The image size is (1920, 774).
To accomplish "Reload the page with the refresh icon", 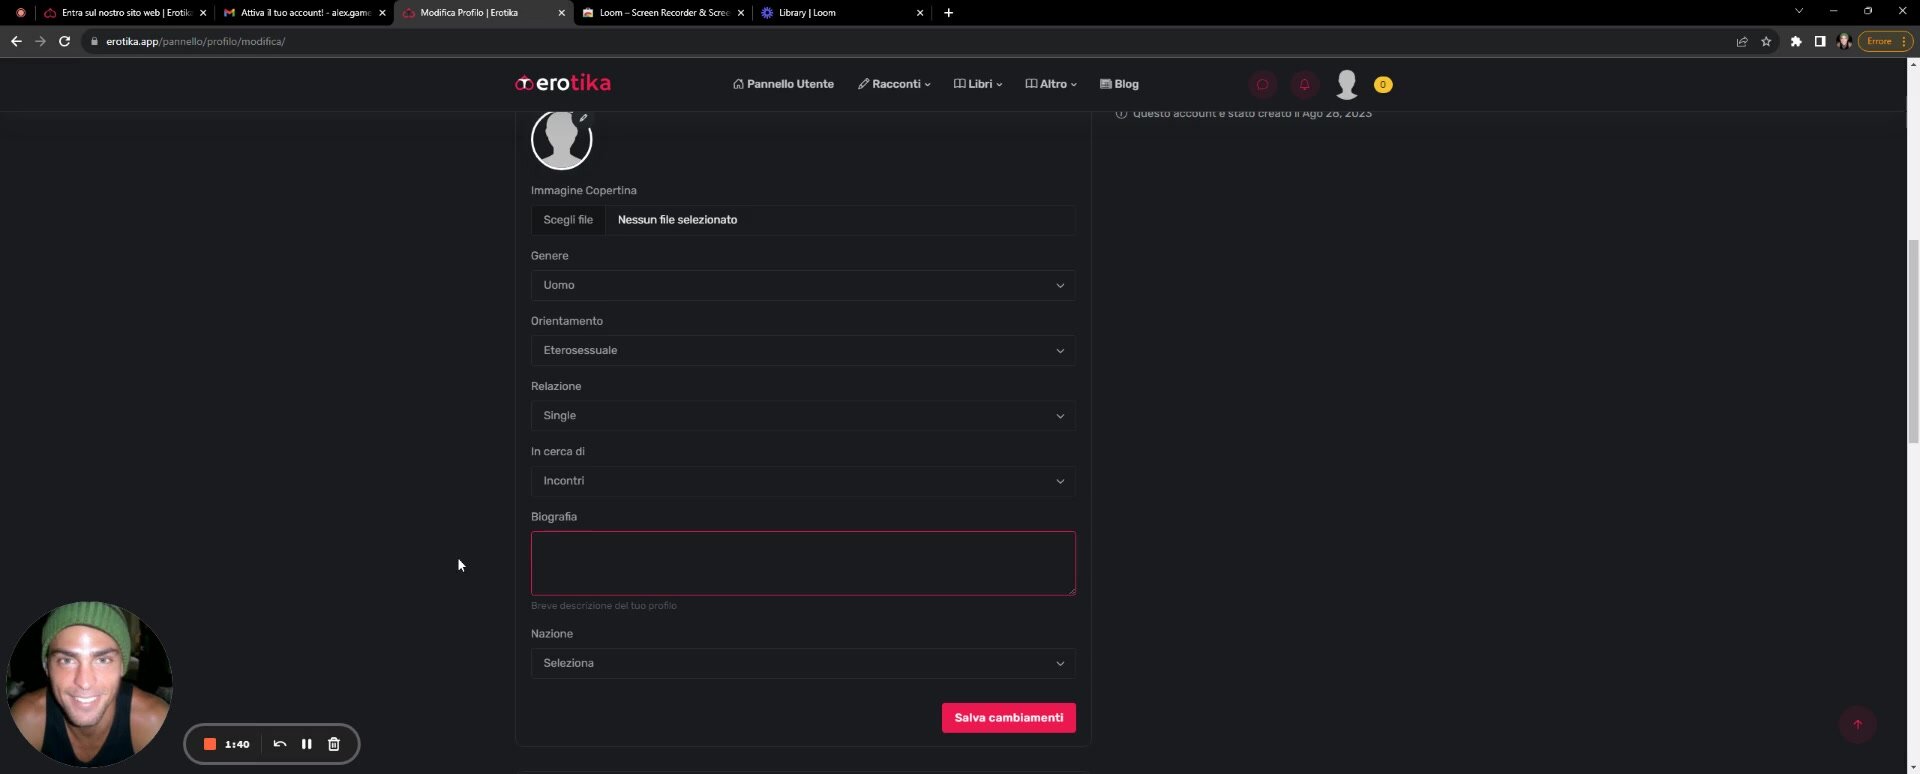I will point(64,41).
